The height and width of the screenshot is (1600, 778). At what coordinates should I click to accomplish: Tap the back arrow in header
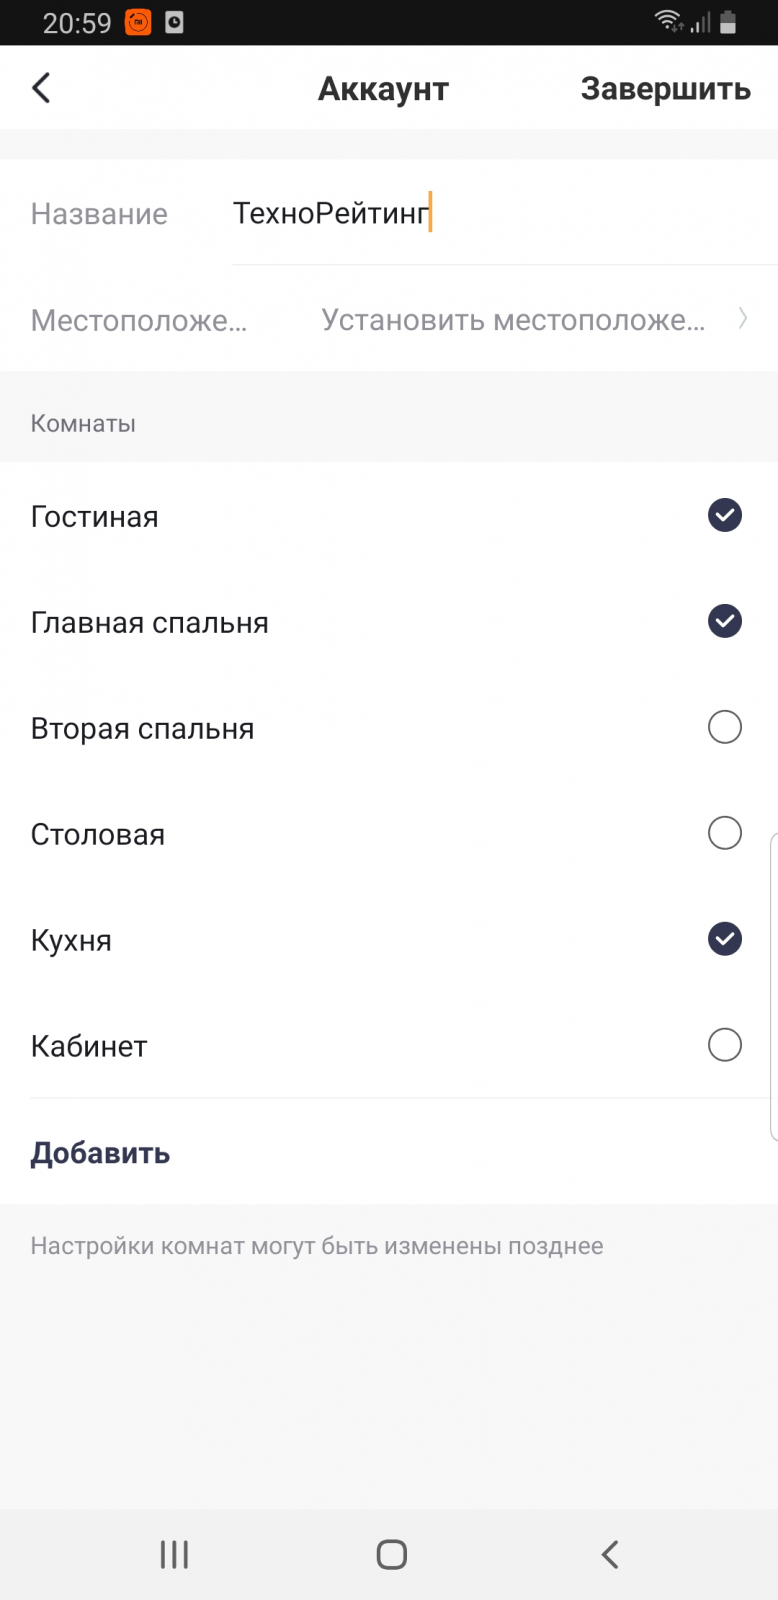tap(41, 88)
